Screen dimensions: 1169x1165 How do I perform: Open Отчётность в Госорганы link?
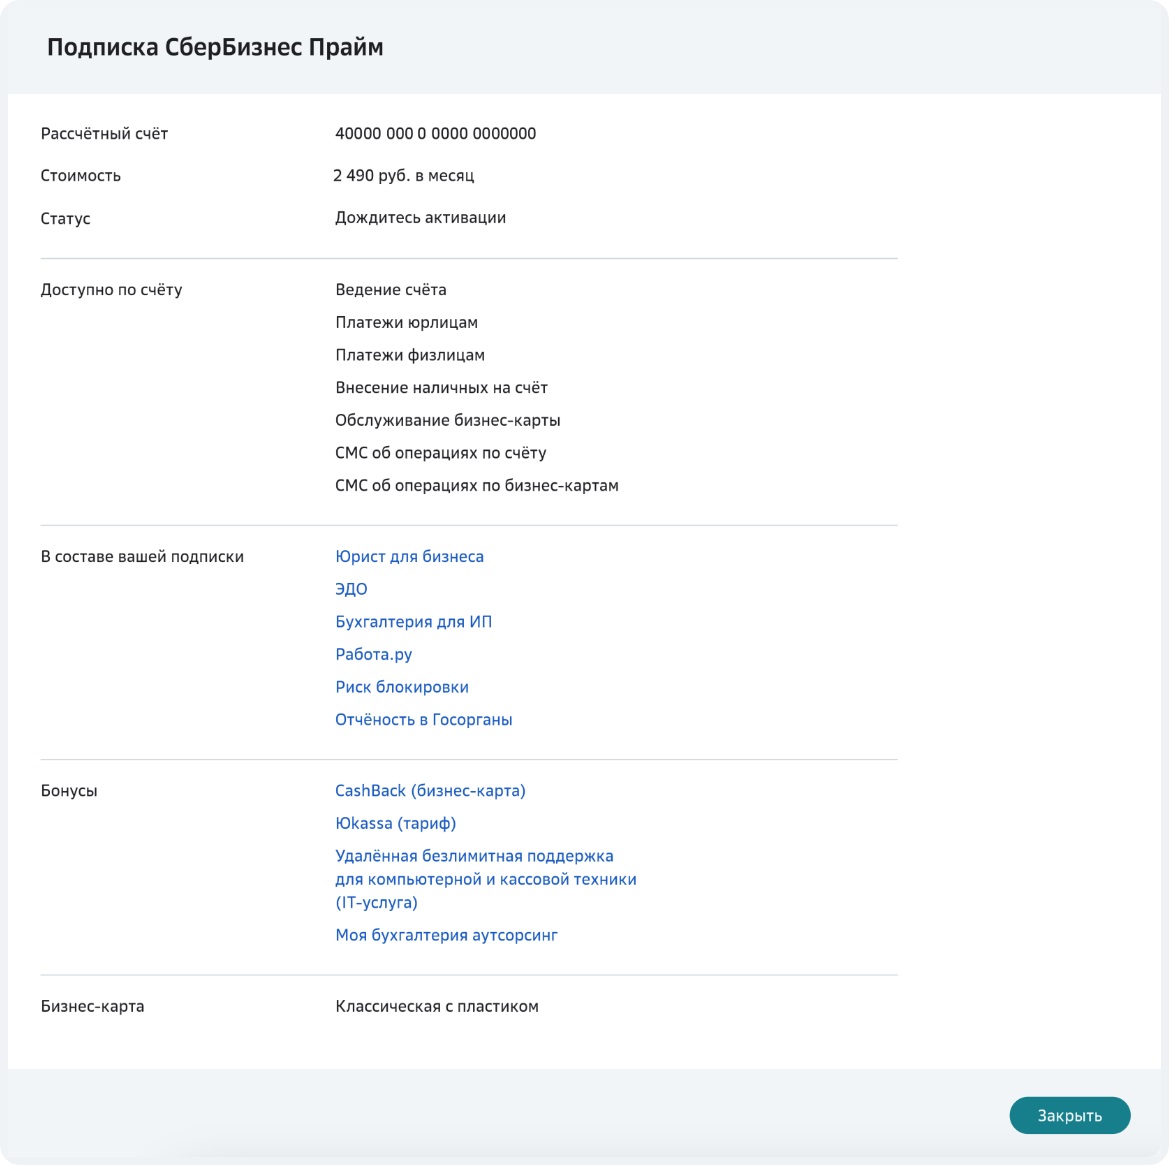click(423, 719)
